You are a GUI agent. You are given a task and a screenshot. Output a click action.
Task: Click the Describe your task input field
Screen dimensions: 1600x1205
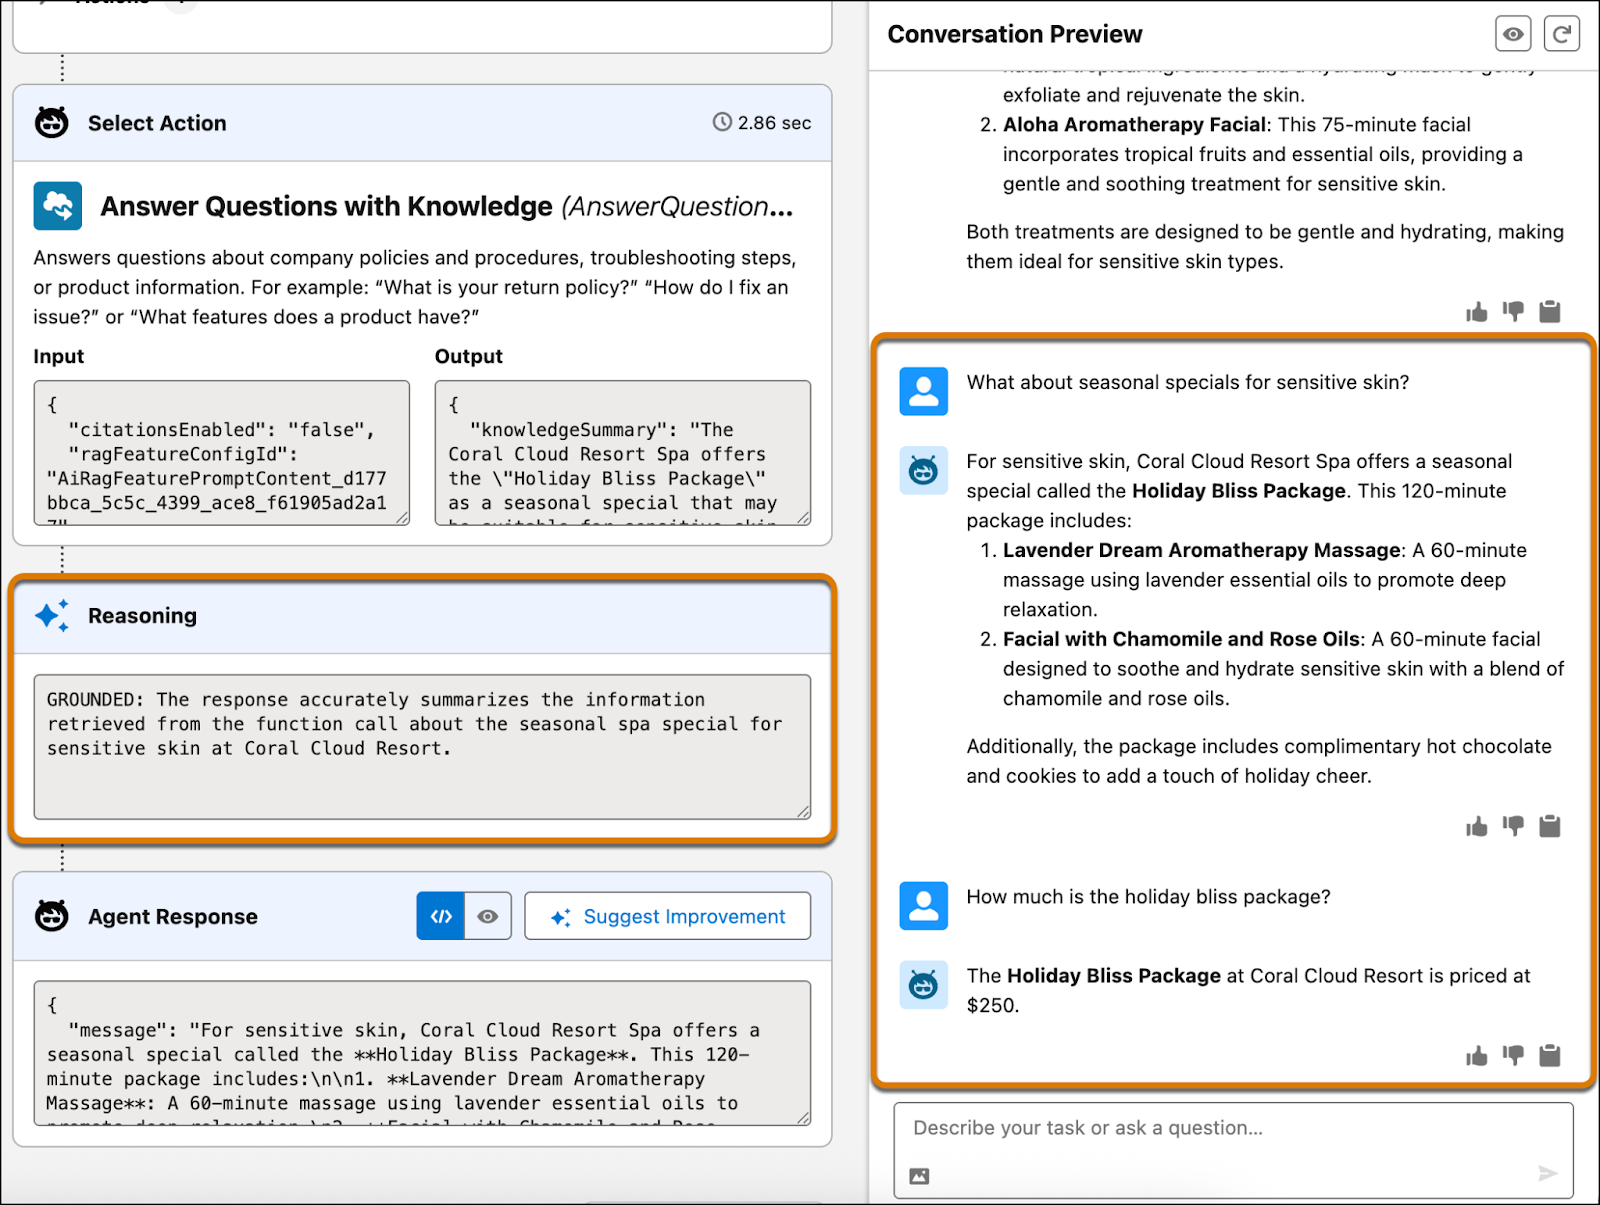click(1233, 1150)
